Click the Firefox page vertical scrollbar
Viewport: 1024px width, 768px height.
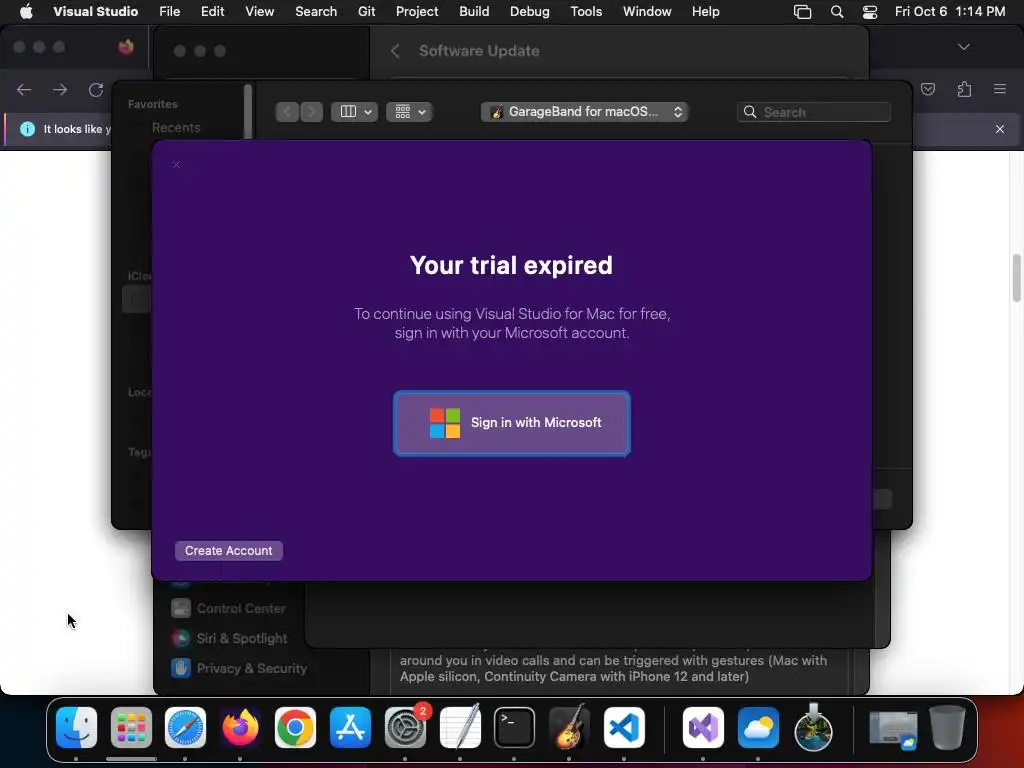[1017, 278]
